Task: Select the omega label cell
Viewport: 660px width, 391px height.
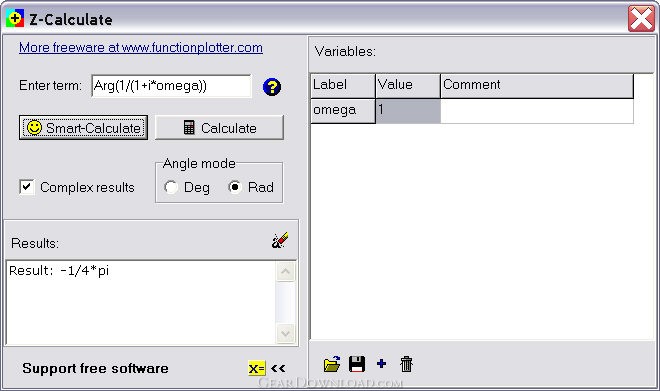Action: pos(343,111)
